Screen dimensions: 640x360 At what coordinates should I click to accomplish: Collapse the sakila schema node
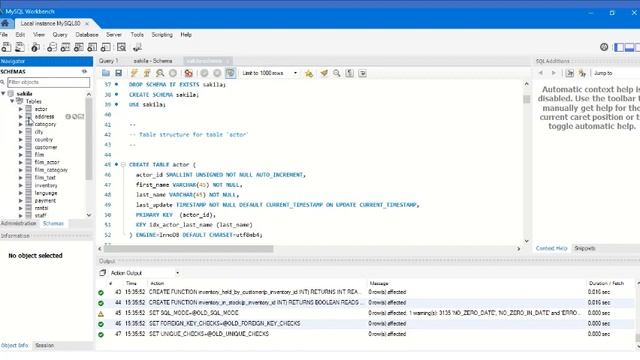point(4,93)
